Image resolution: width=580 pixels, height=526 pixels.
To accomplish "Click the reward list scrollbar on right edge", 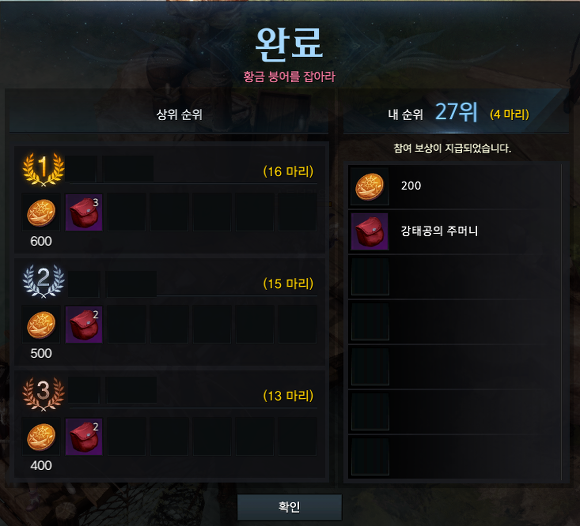I will point(562,322).
